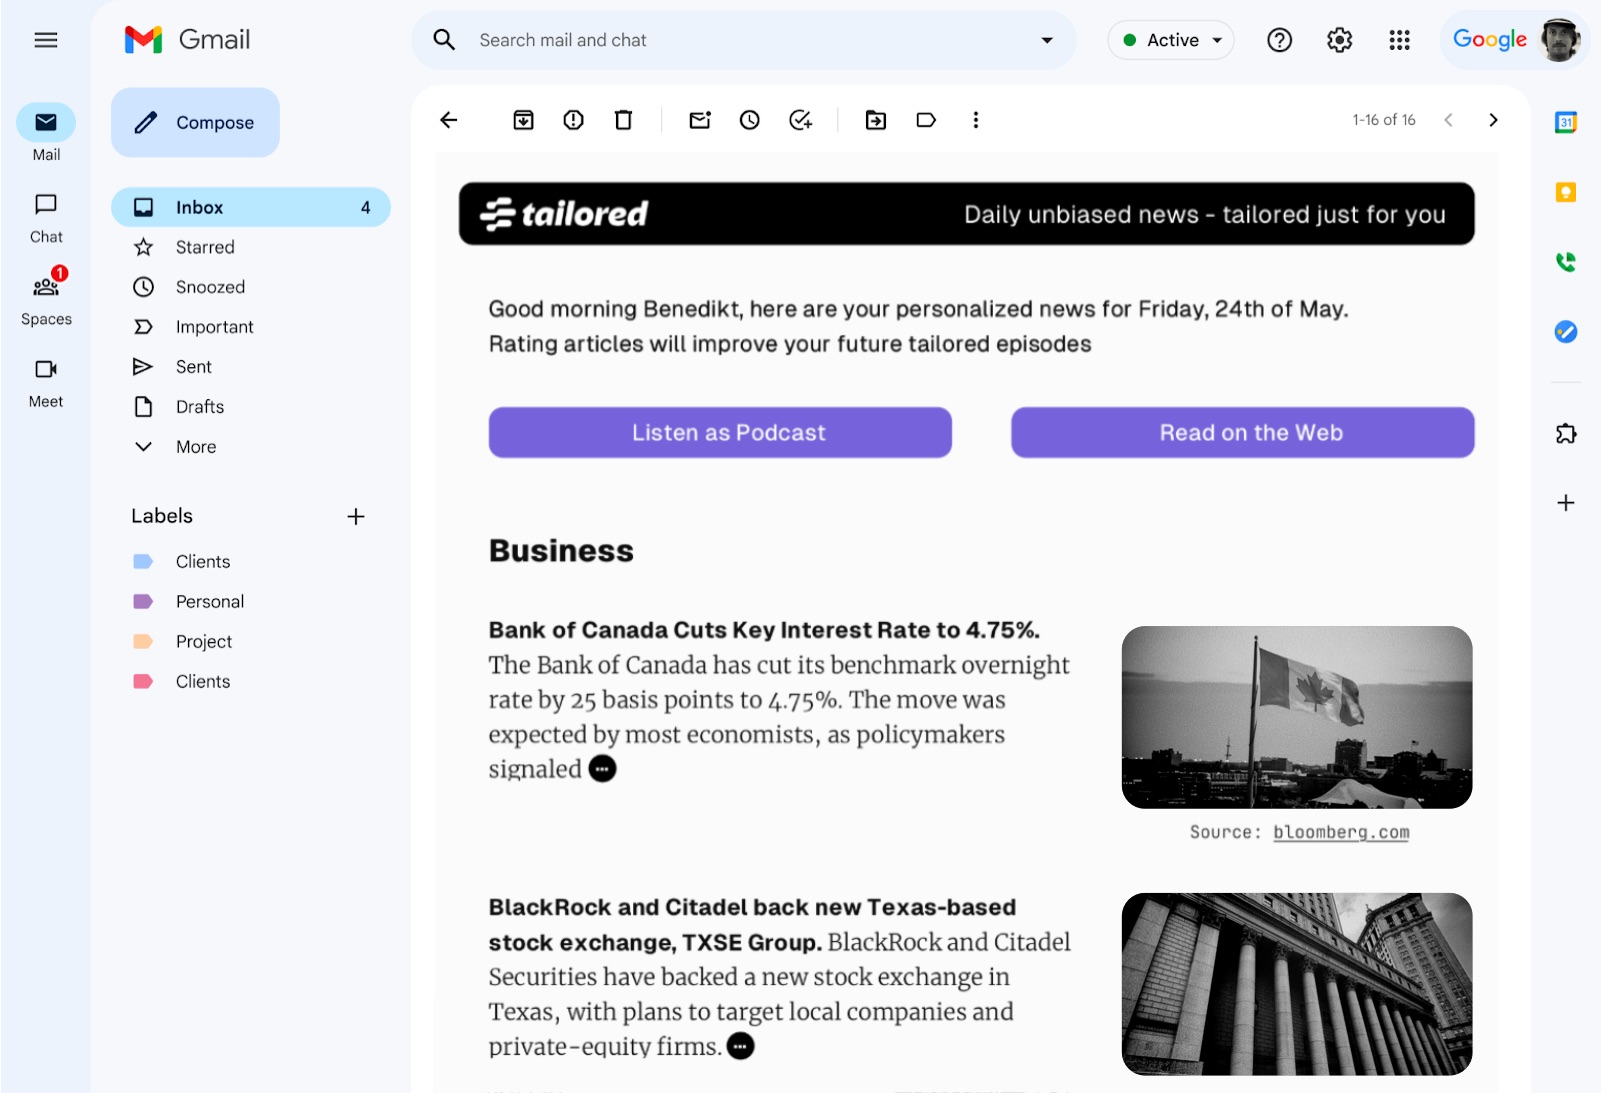Add this email to Tasks
Image resolution: width=1604 pixels, height=1093 pixels.
coord(801,120)
